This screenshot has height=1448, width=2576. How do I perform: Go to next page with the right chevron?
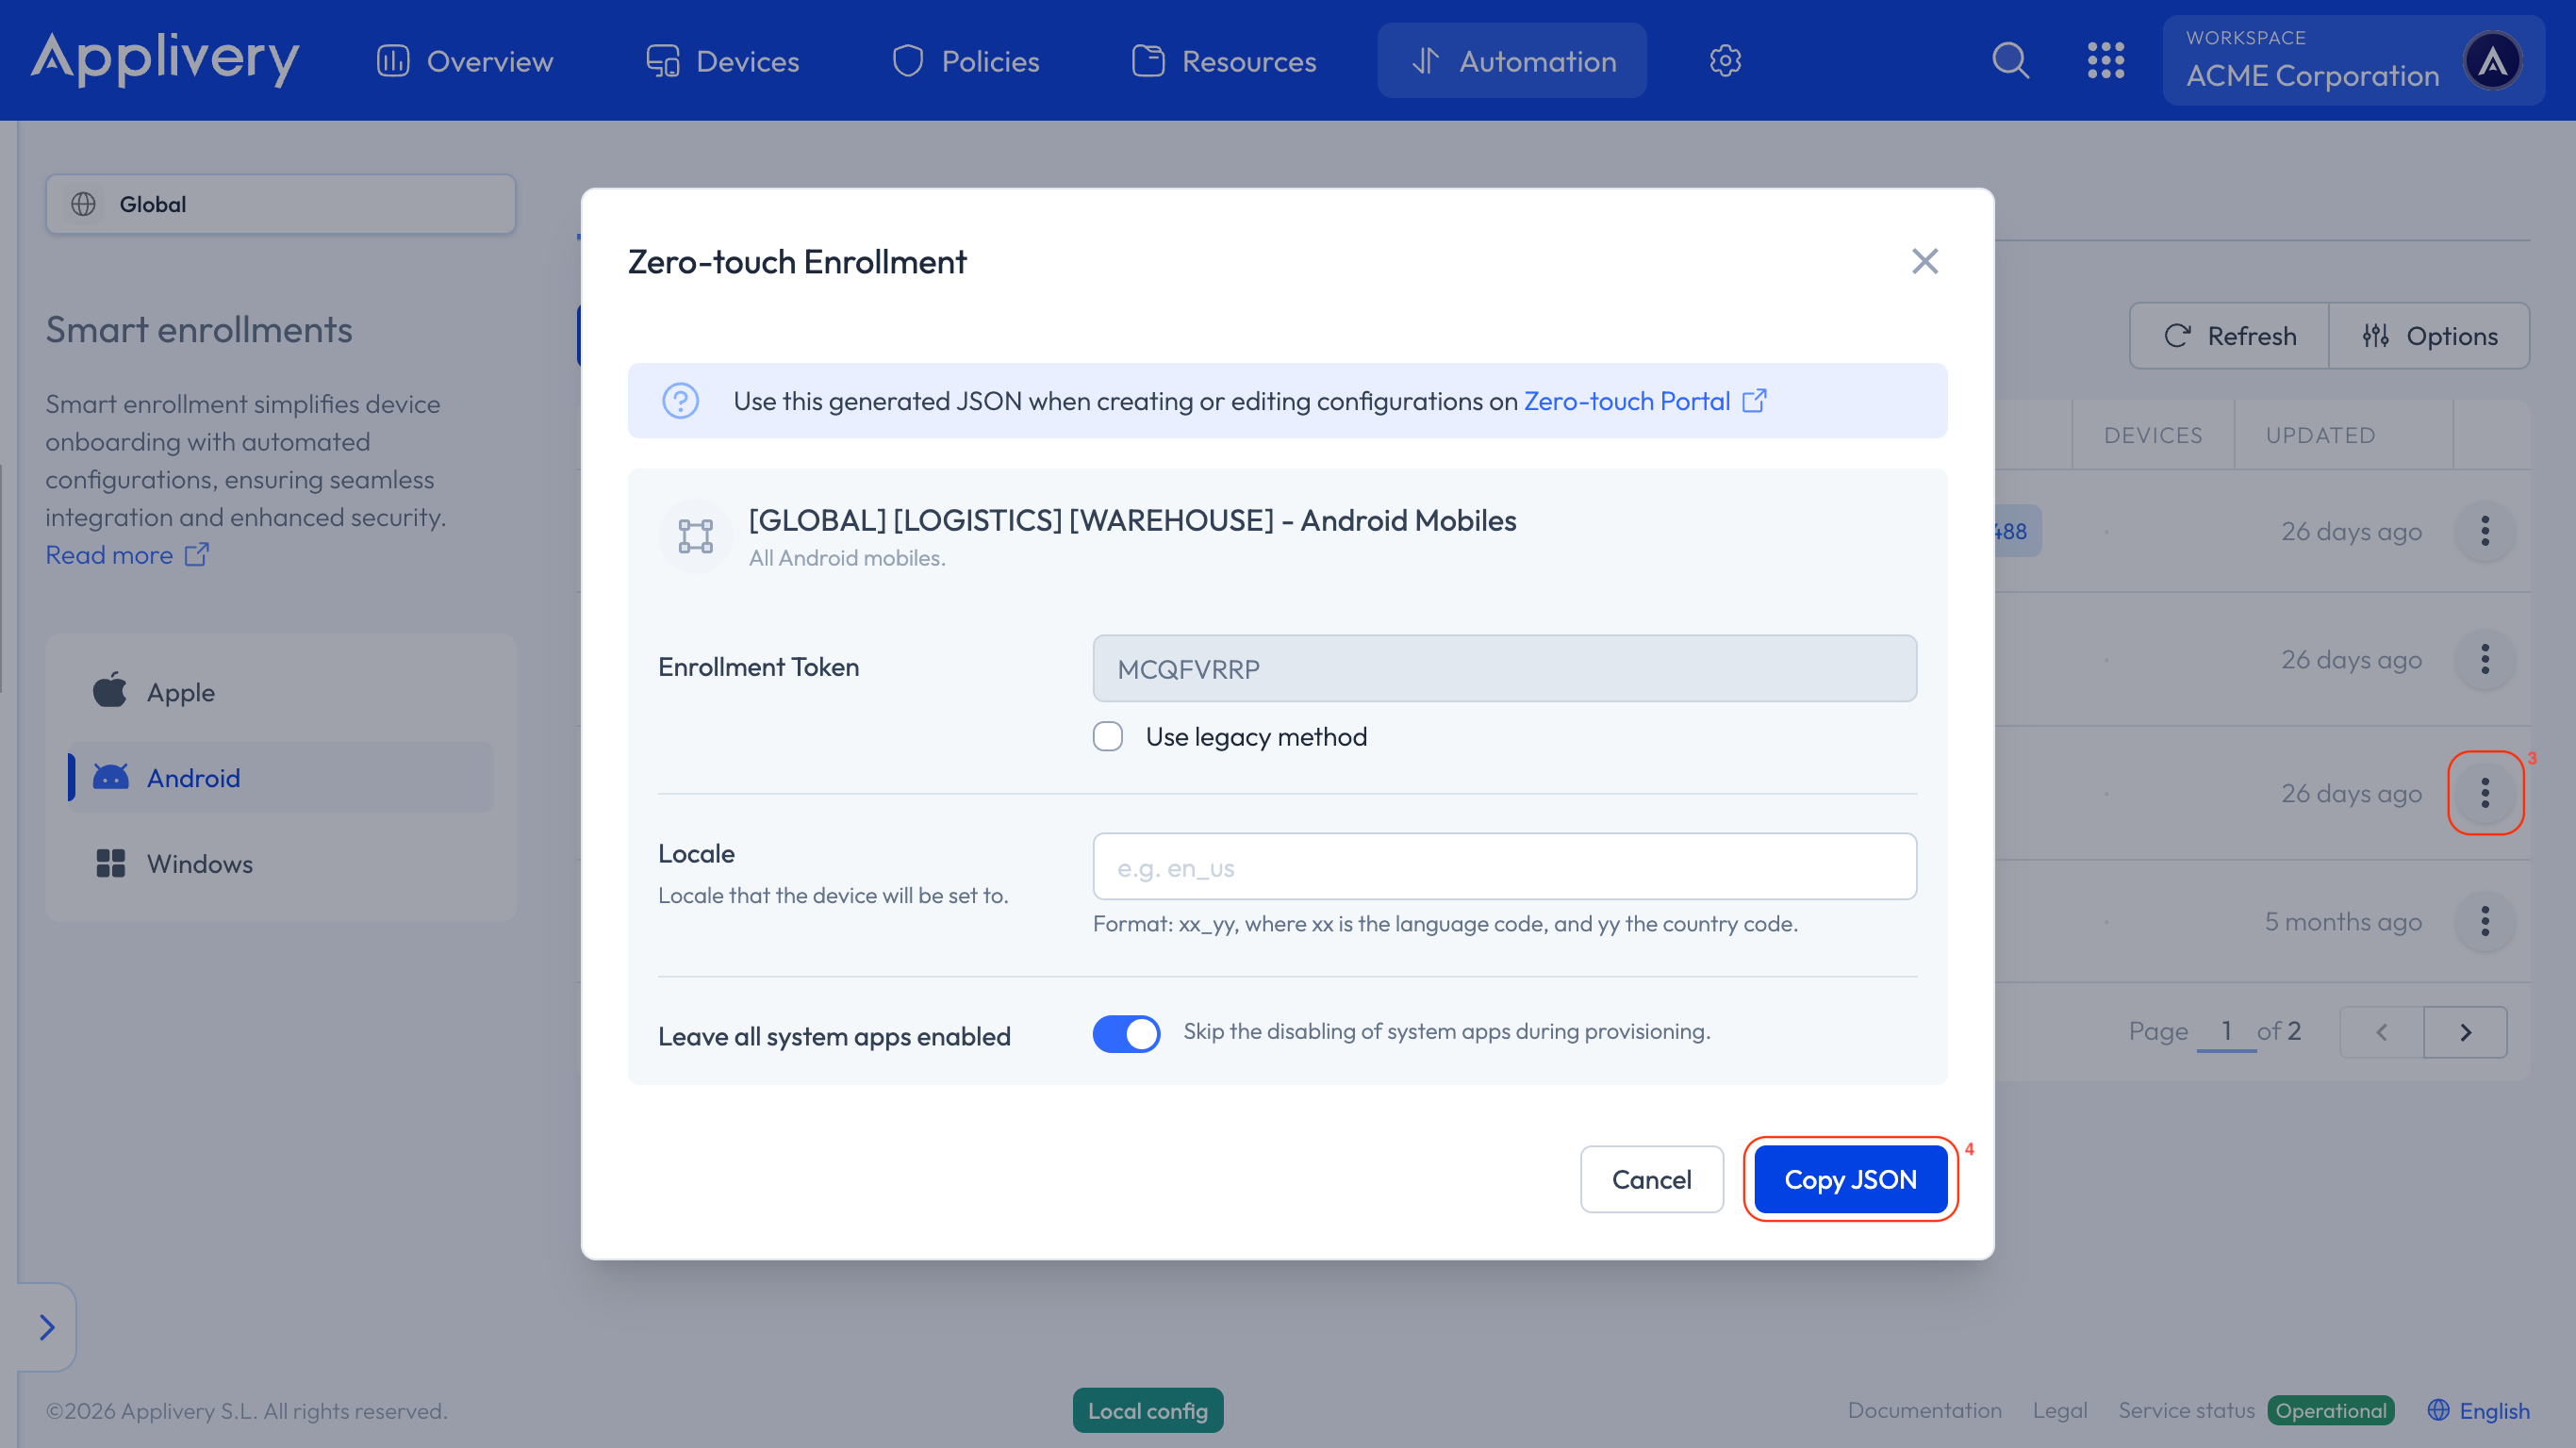[x=2465, y=1031]
